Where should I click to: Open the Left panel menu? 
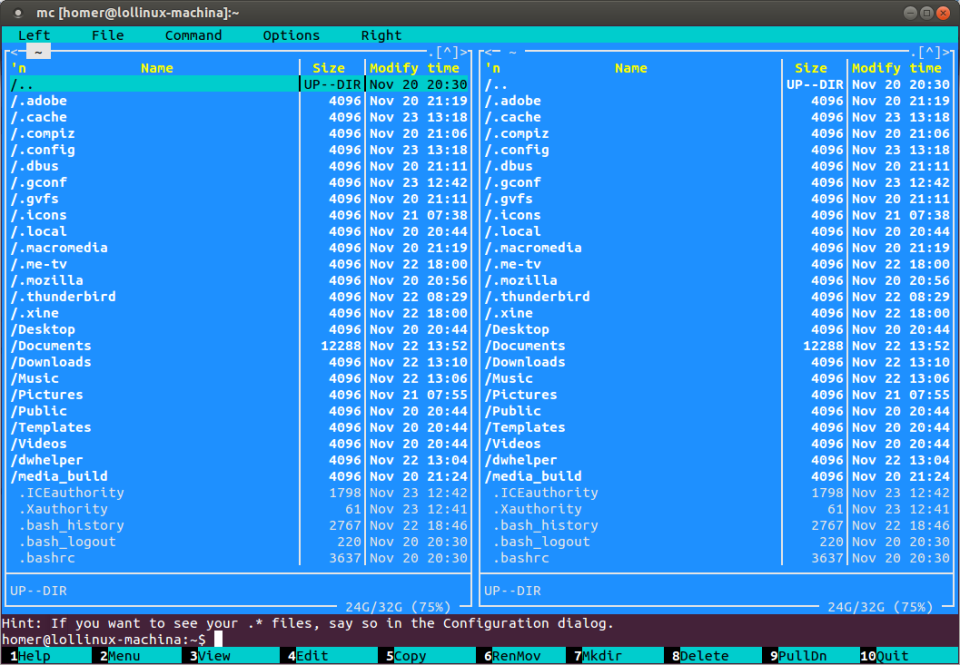pyautogui.click(x=34, y=36)
